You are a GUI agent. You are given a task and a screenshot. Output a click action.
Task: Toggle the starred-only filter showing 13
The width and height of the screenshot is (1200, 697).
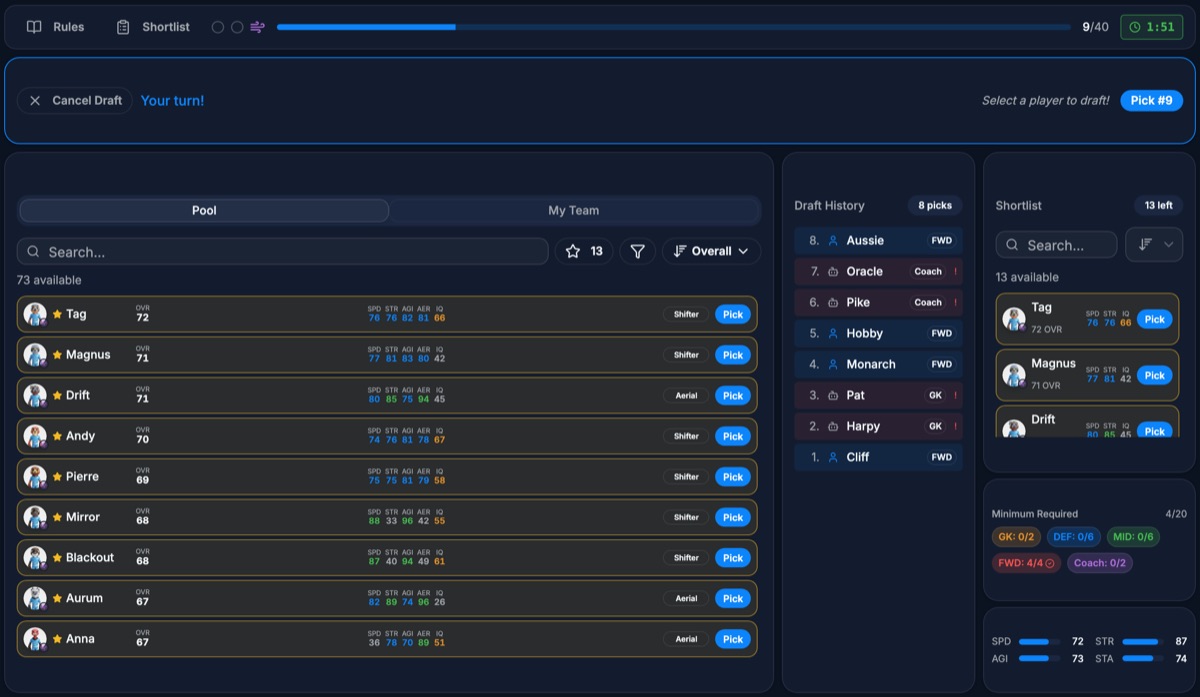click(x=584, y=252)
